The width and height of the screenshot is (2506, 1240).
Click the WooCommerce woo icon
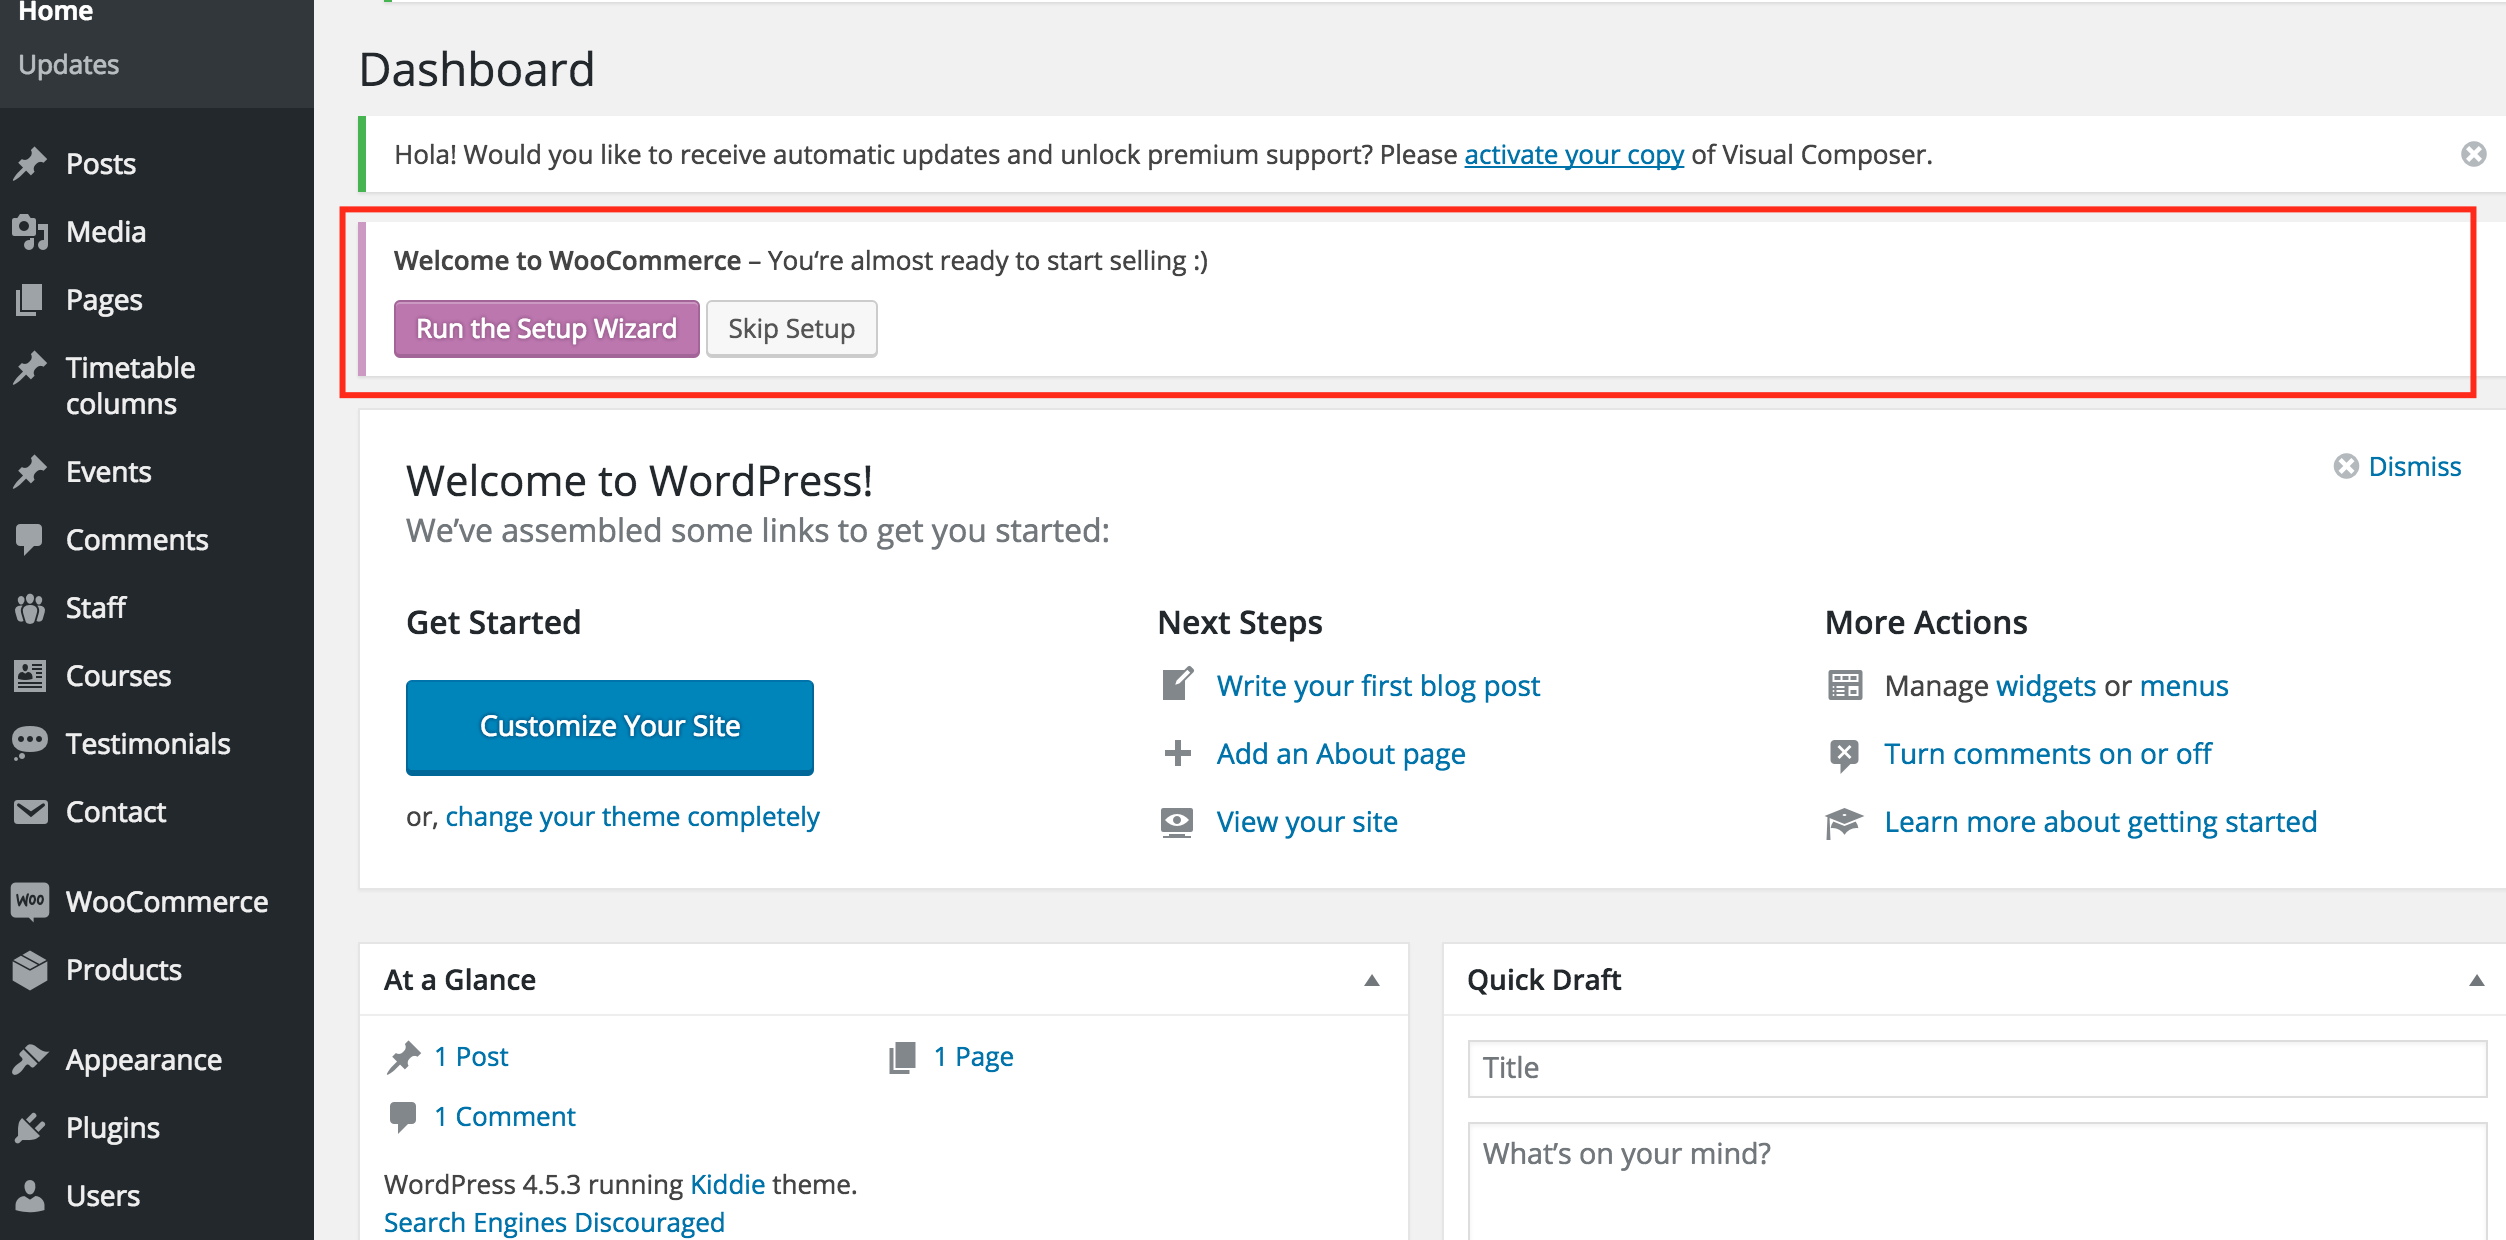31,900
